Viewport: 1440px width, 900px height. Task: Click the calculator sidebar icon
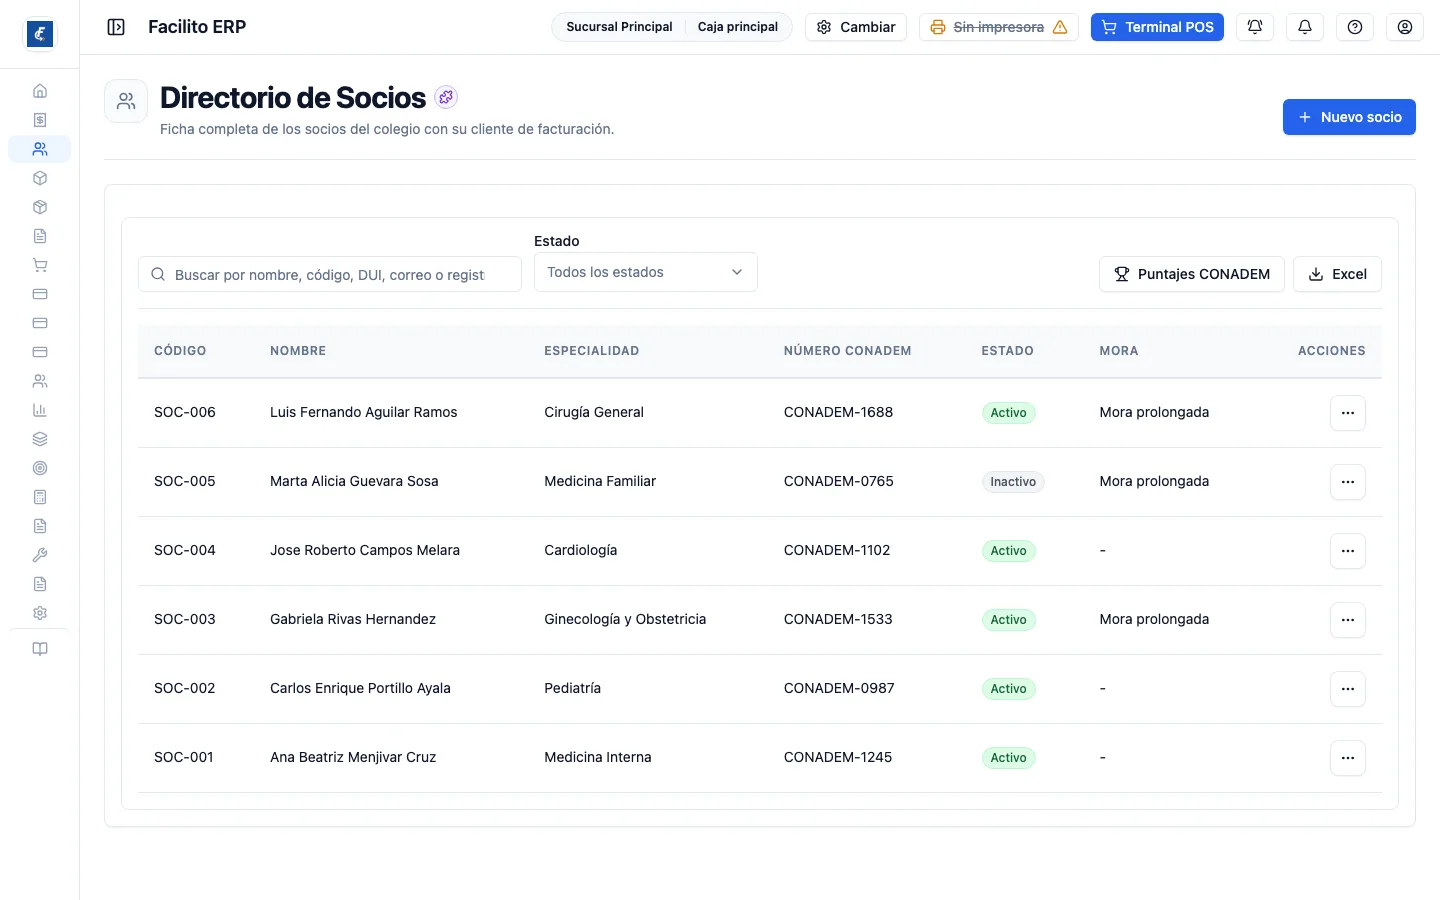click(x=40, y=497)
